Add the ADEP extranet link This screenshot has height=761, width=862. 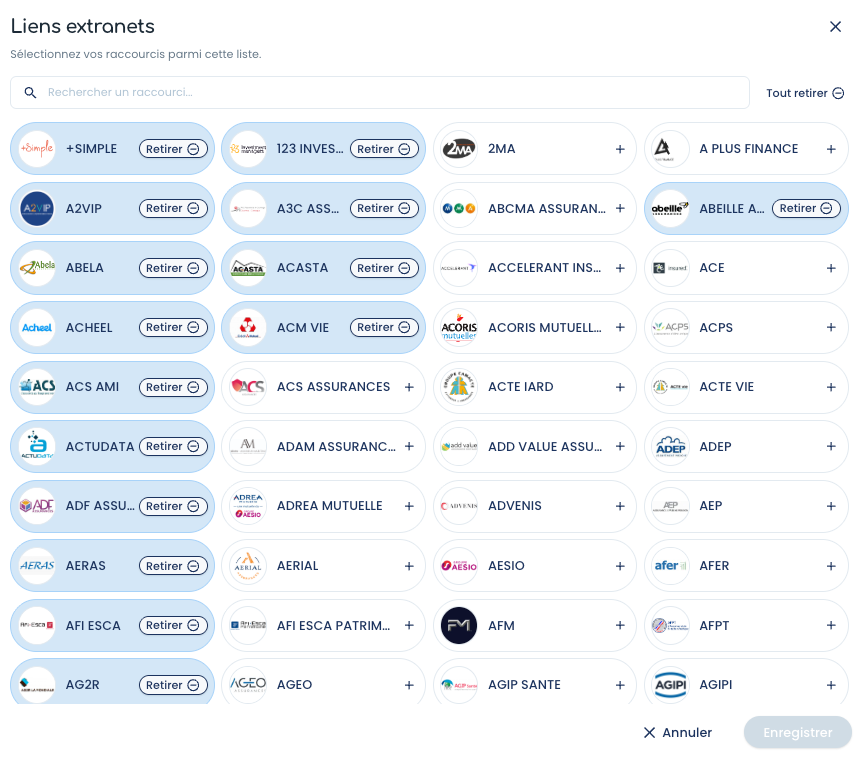point(831,446)
